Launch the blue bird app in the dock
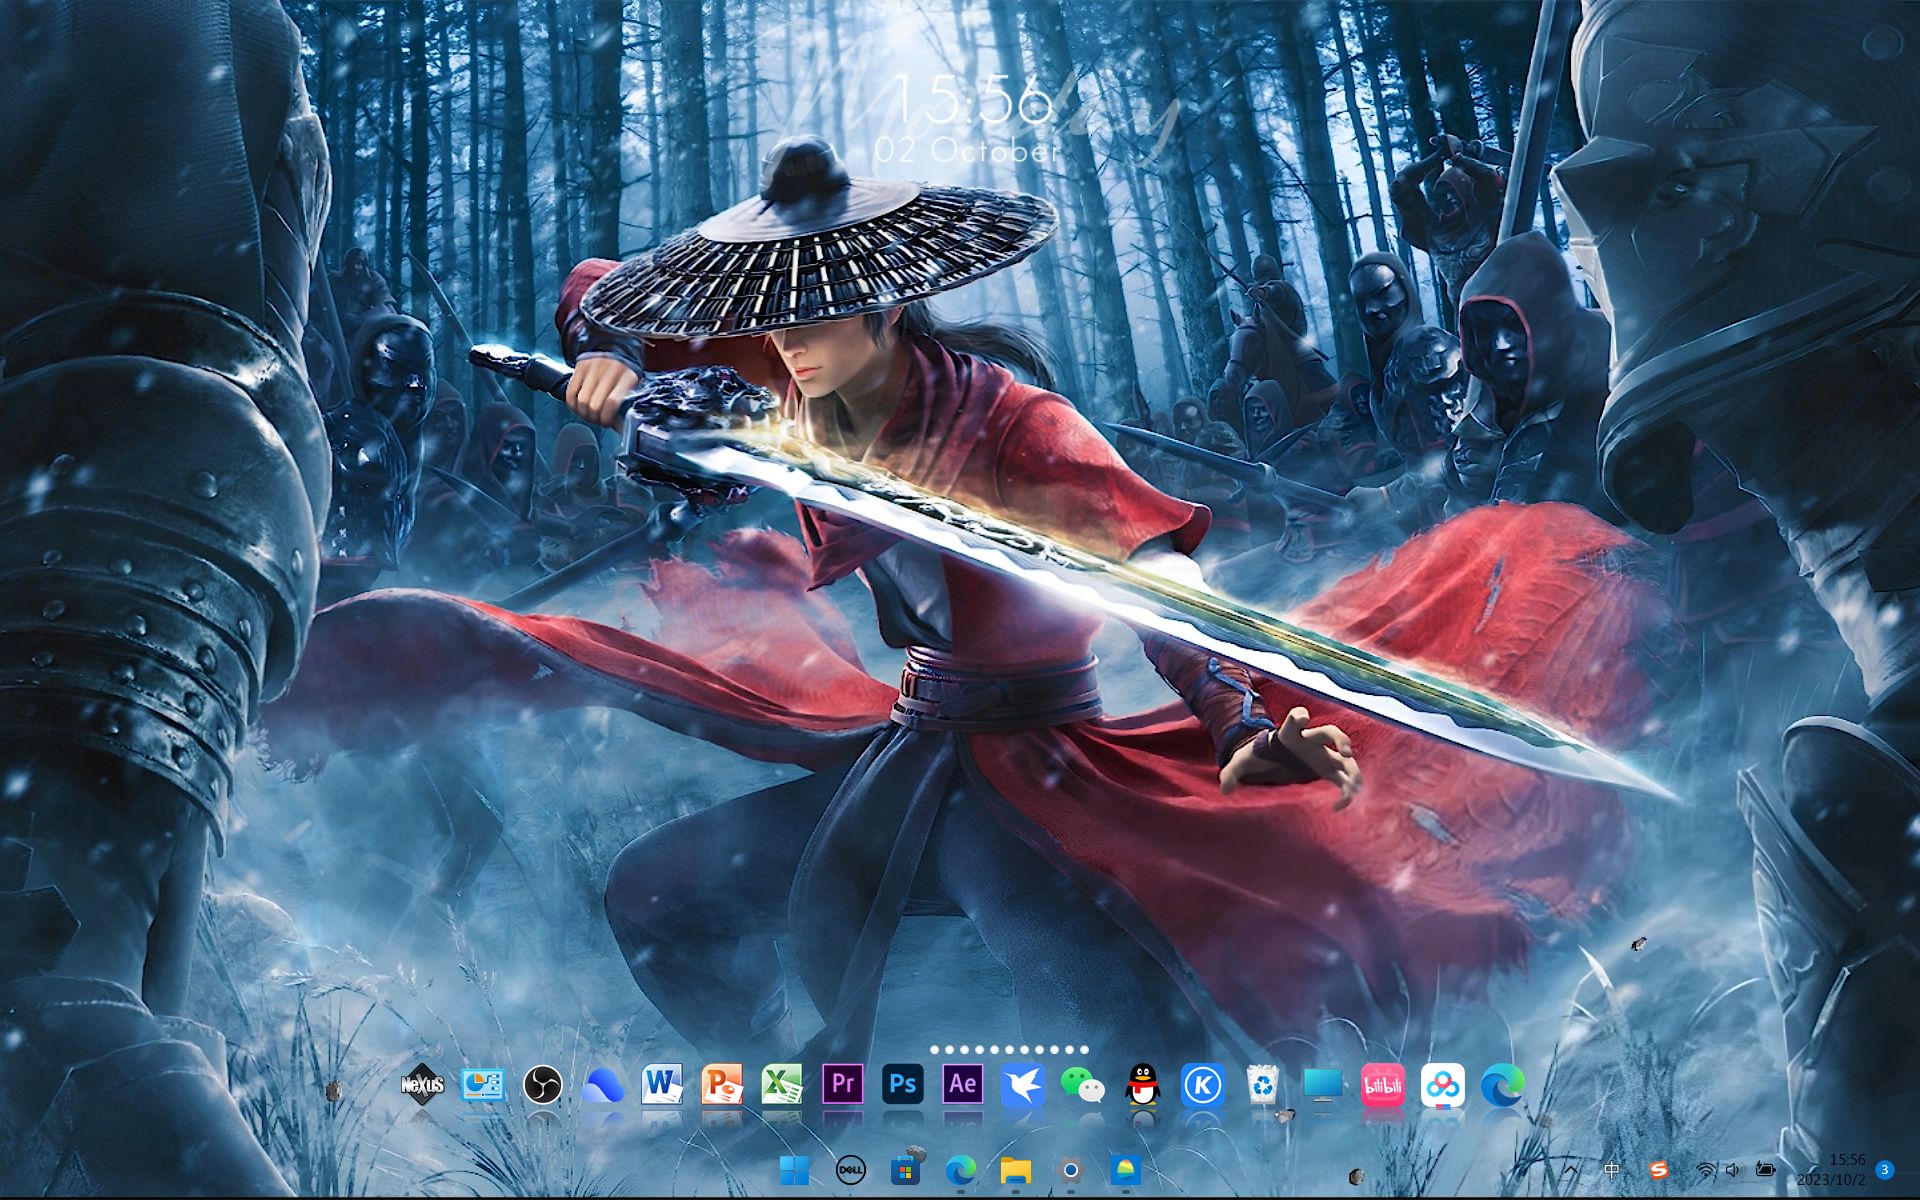The image size is (1920, 1200). pyautogui.click(x=1022, y=1085)
